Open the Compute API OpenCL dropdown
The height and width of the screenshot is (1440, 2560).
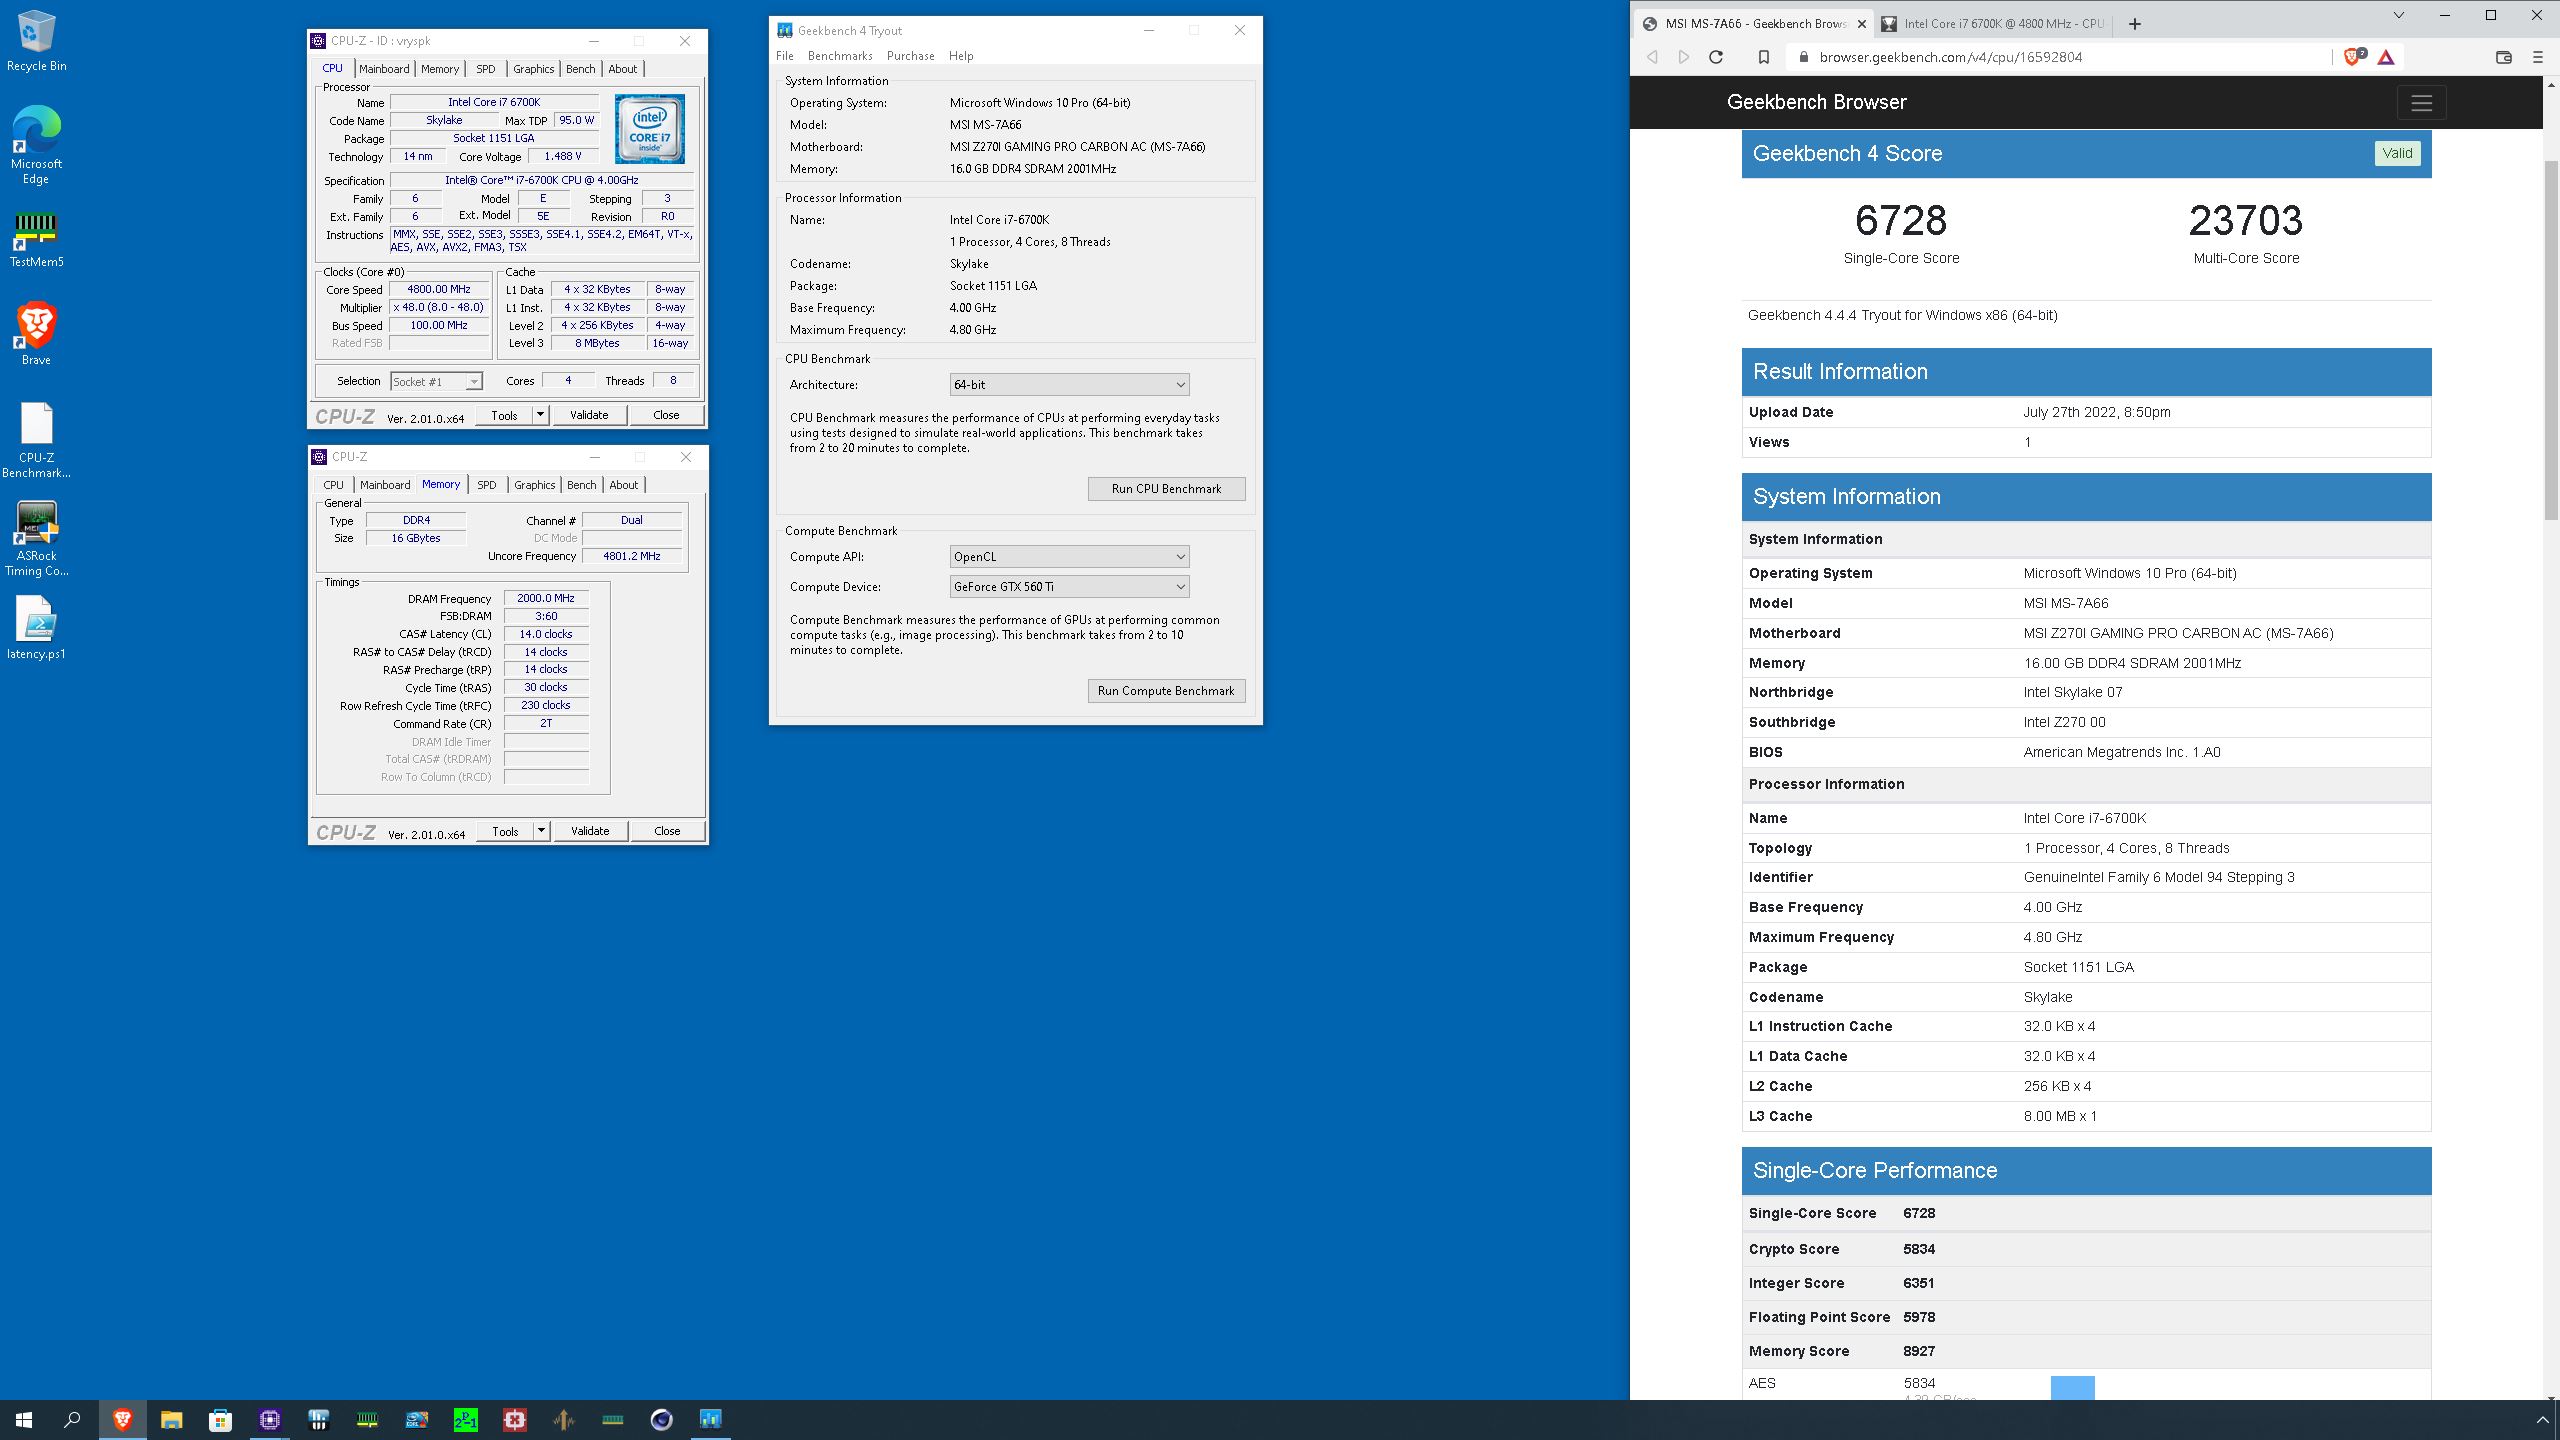(1069, 556)
